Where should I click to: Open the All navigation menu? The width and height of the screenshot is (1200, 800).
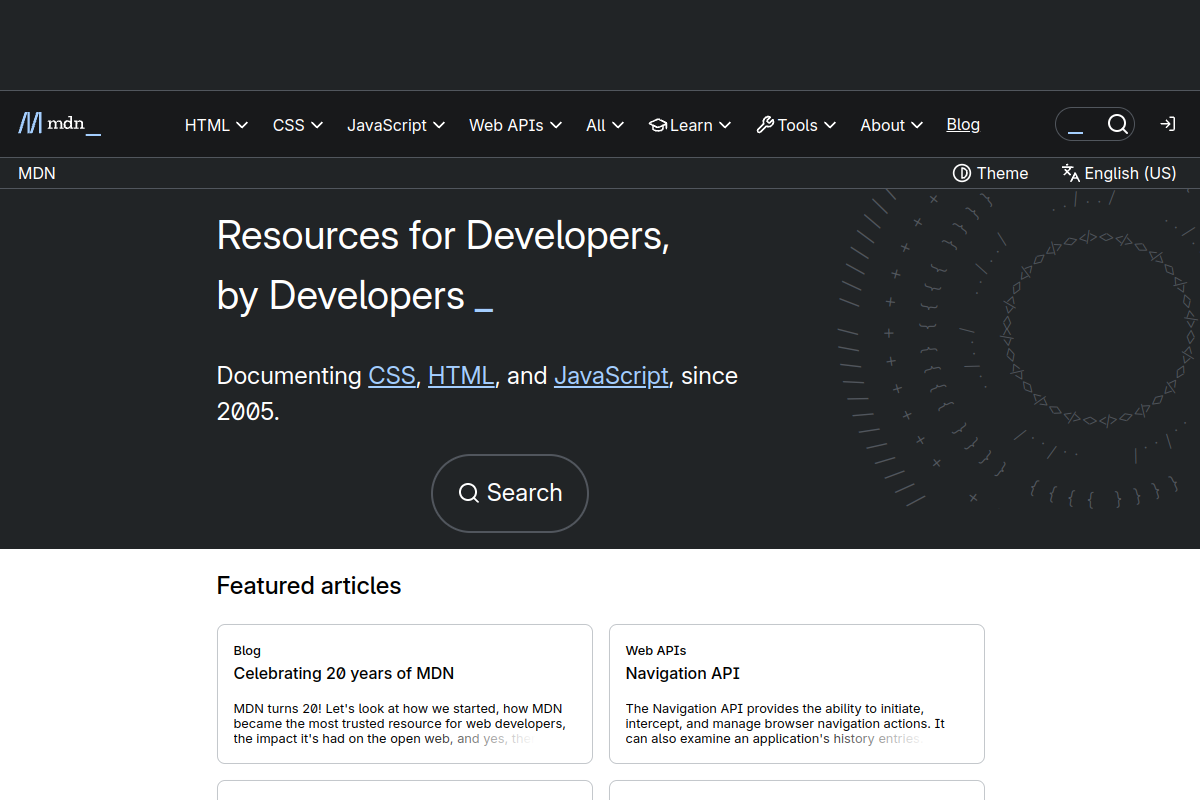[x=605, y=125]
